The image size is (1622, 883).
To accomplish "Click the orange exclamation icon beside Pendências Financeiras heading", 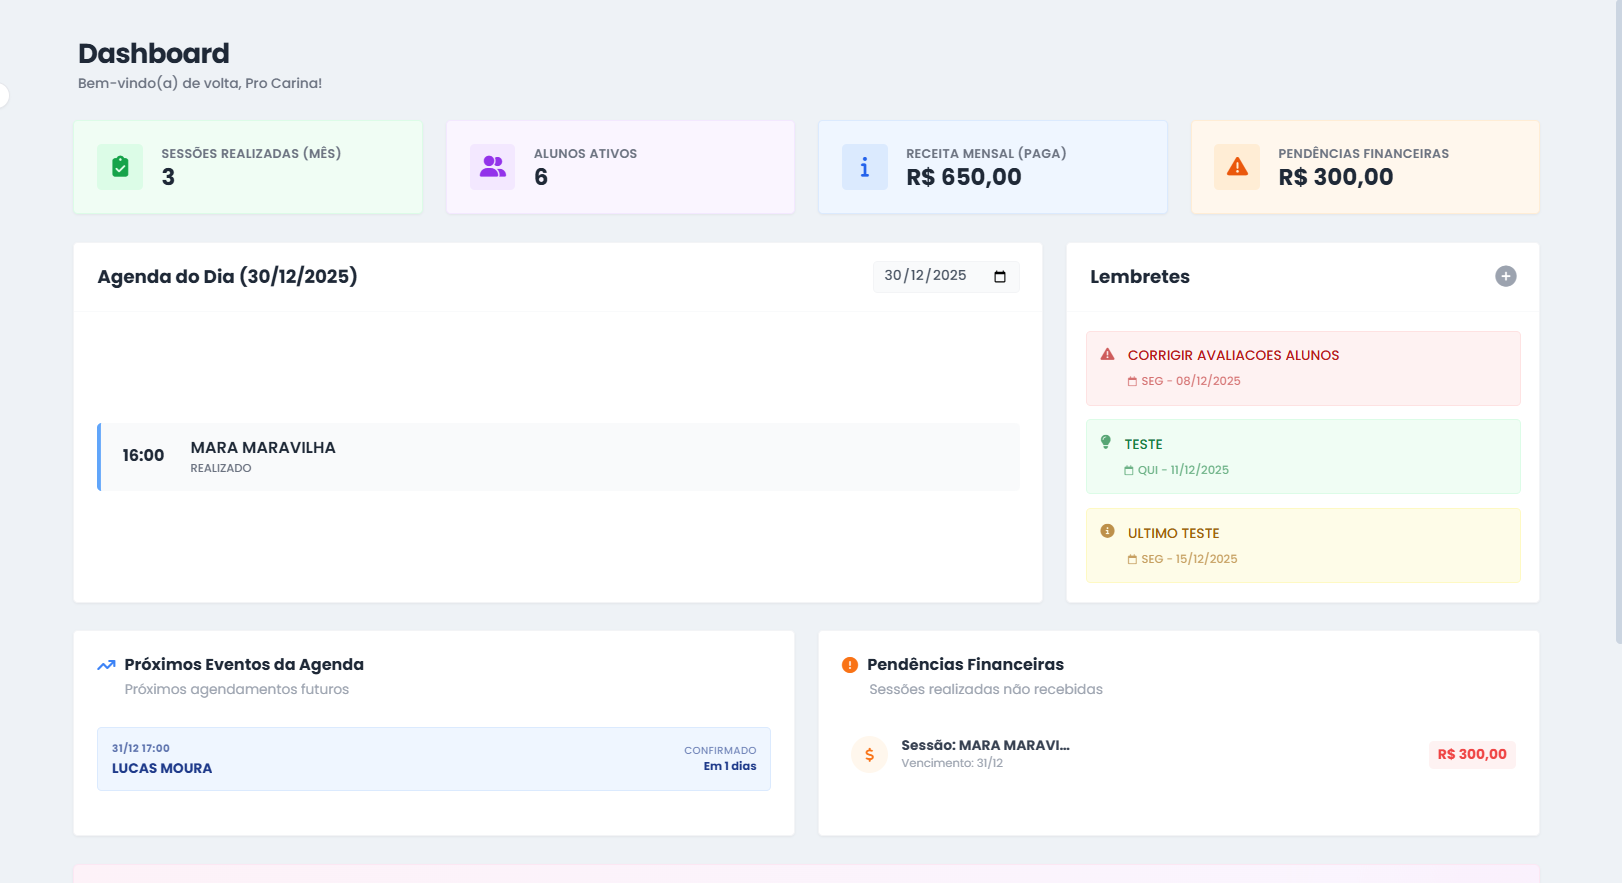I will click(x=850, y=665).
